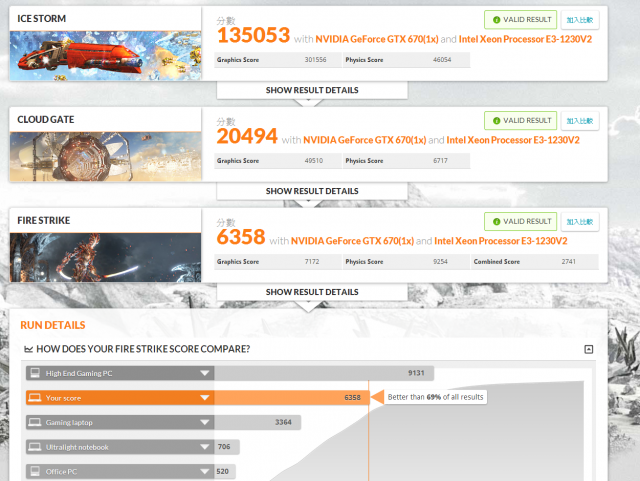Viewport: 640px width, 481px height.
Task: Click chart icon beside score compare heading
Action: 28,349
